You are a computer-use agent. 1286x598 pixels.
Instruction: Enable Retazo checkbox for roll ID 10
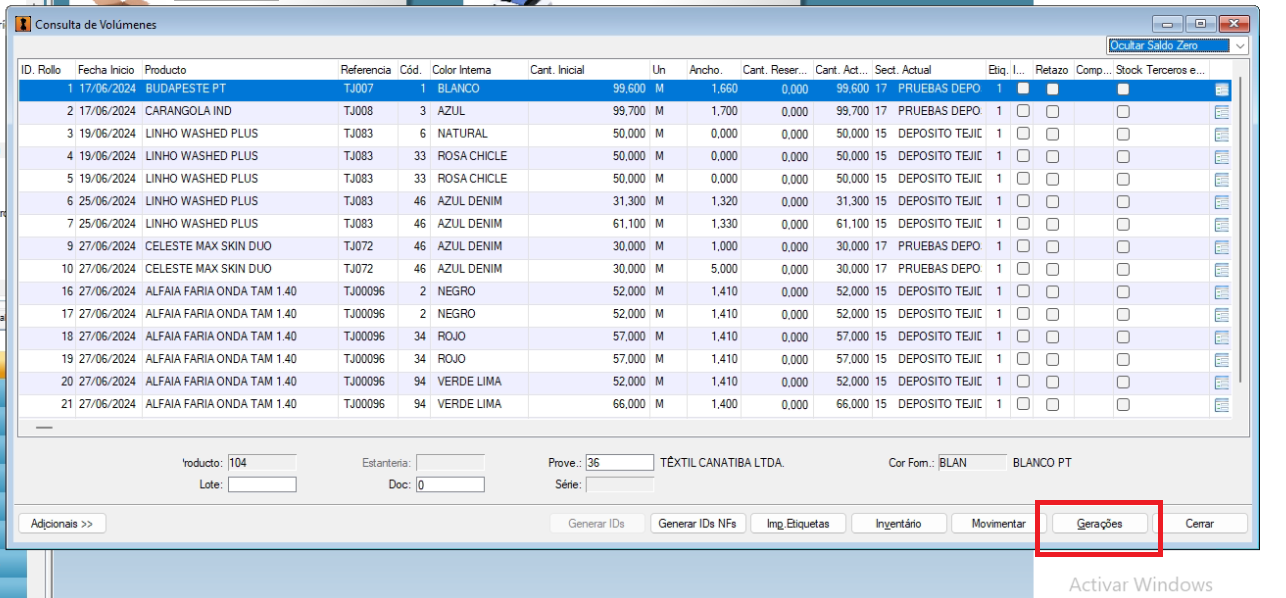(x=1052, y=270)
